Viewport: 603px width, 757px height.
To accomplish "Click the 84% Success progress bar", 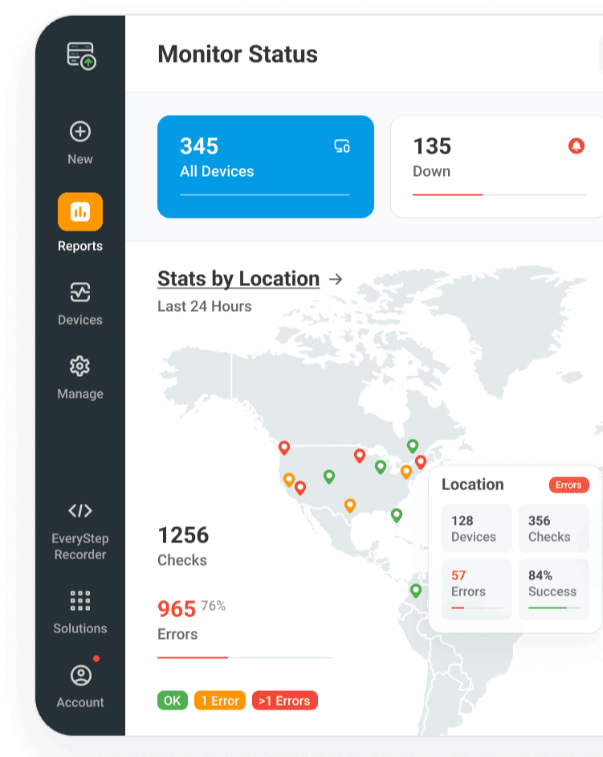I will 553,607.
